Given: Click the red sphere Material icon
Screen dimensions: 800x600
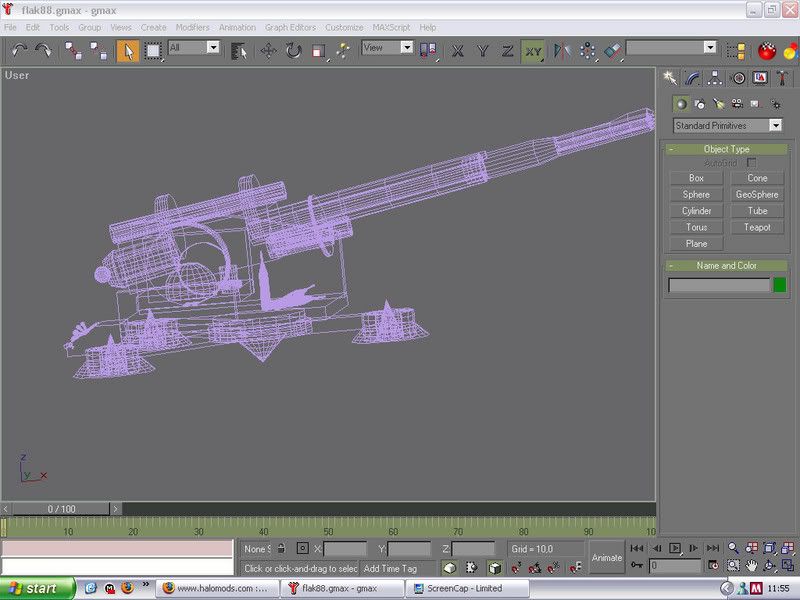Looking at the screenshot, I should 766,51.
